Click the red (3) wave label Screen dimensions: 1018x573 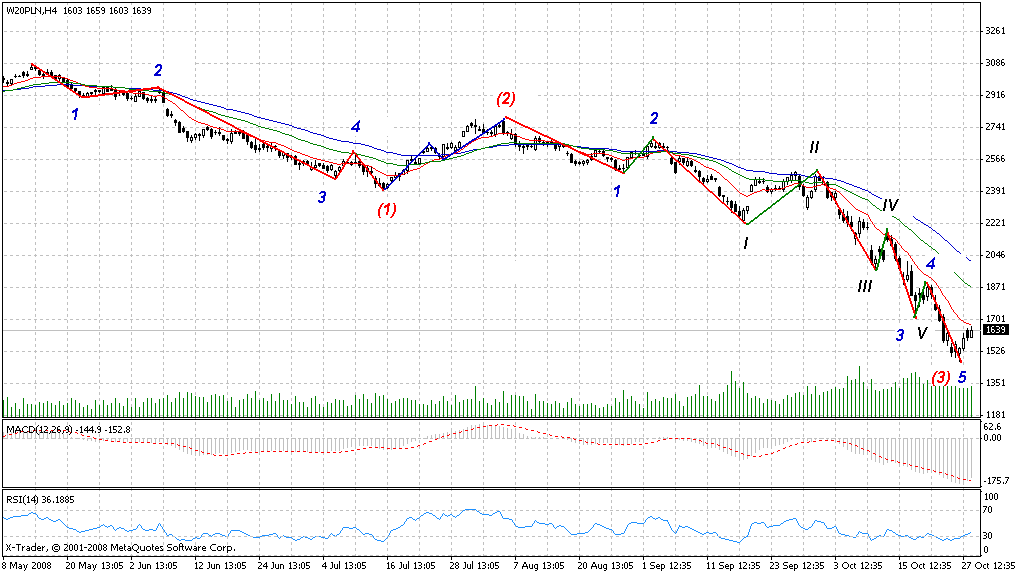tap(941, 377)
